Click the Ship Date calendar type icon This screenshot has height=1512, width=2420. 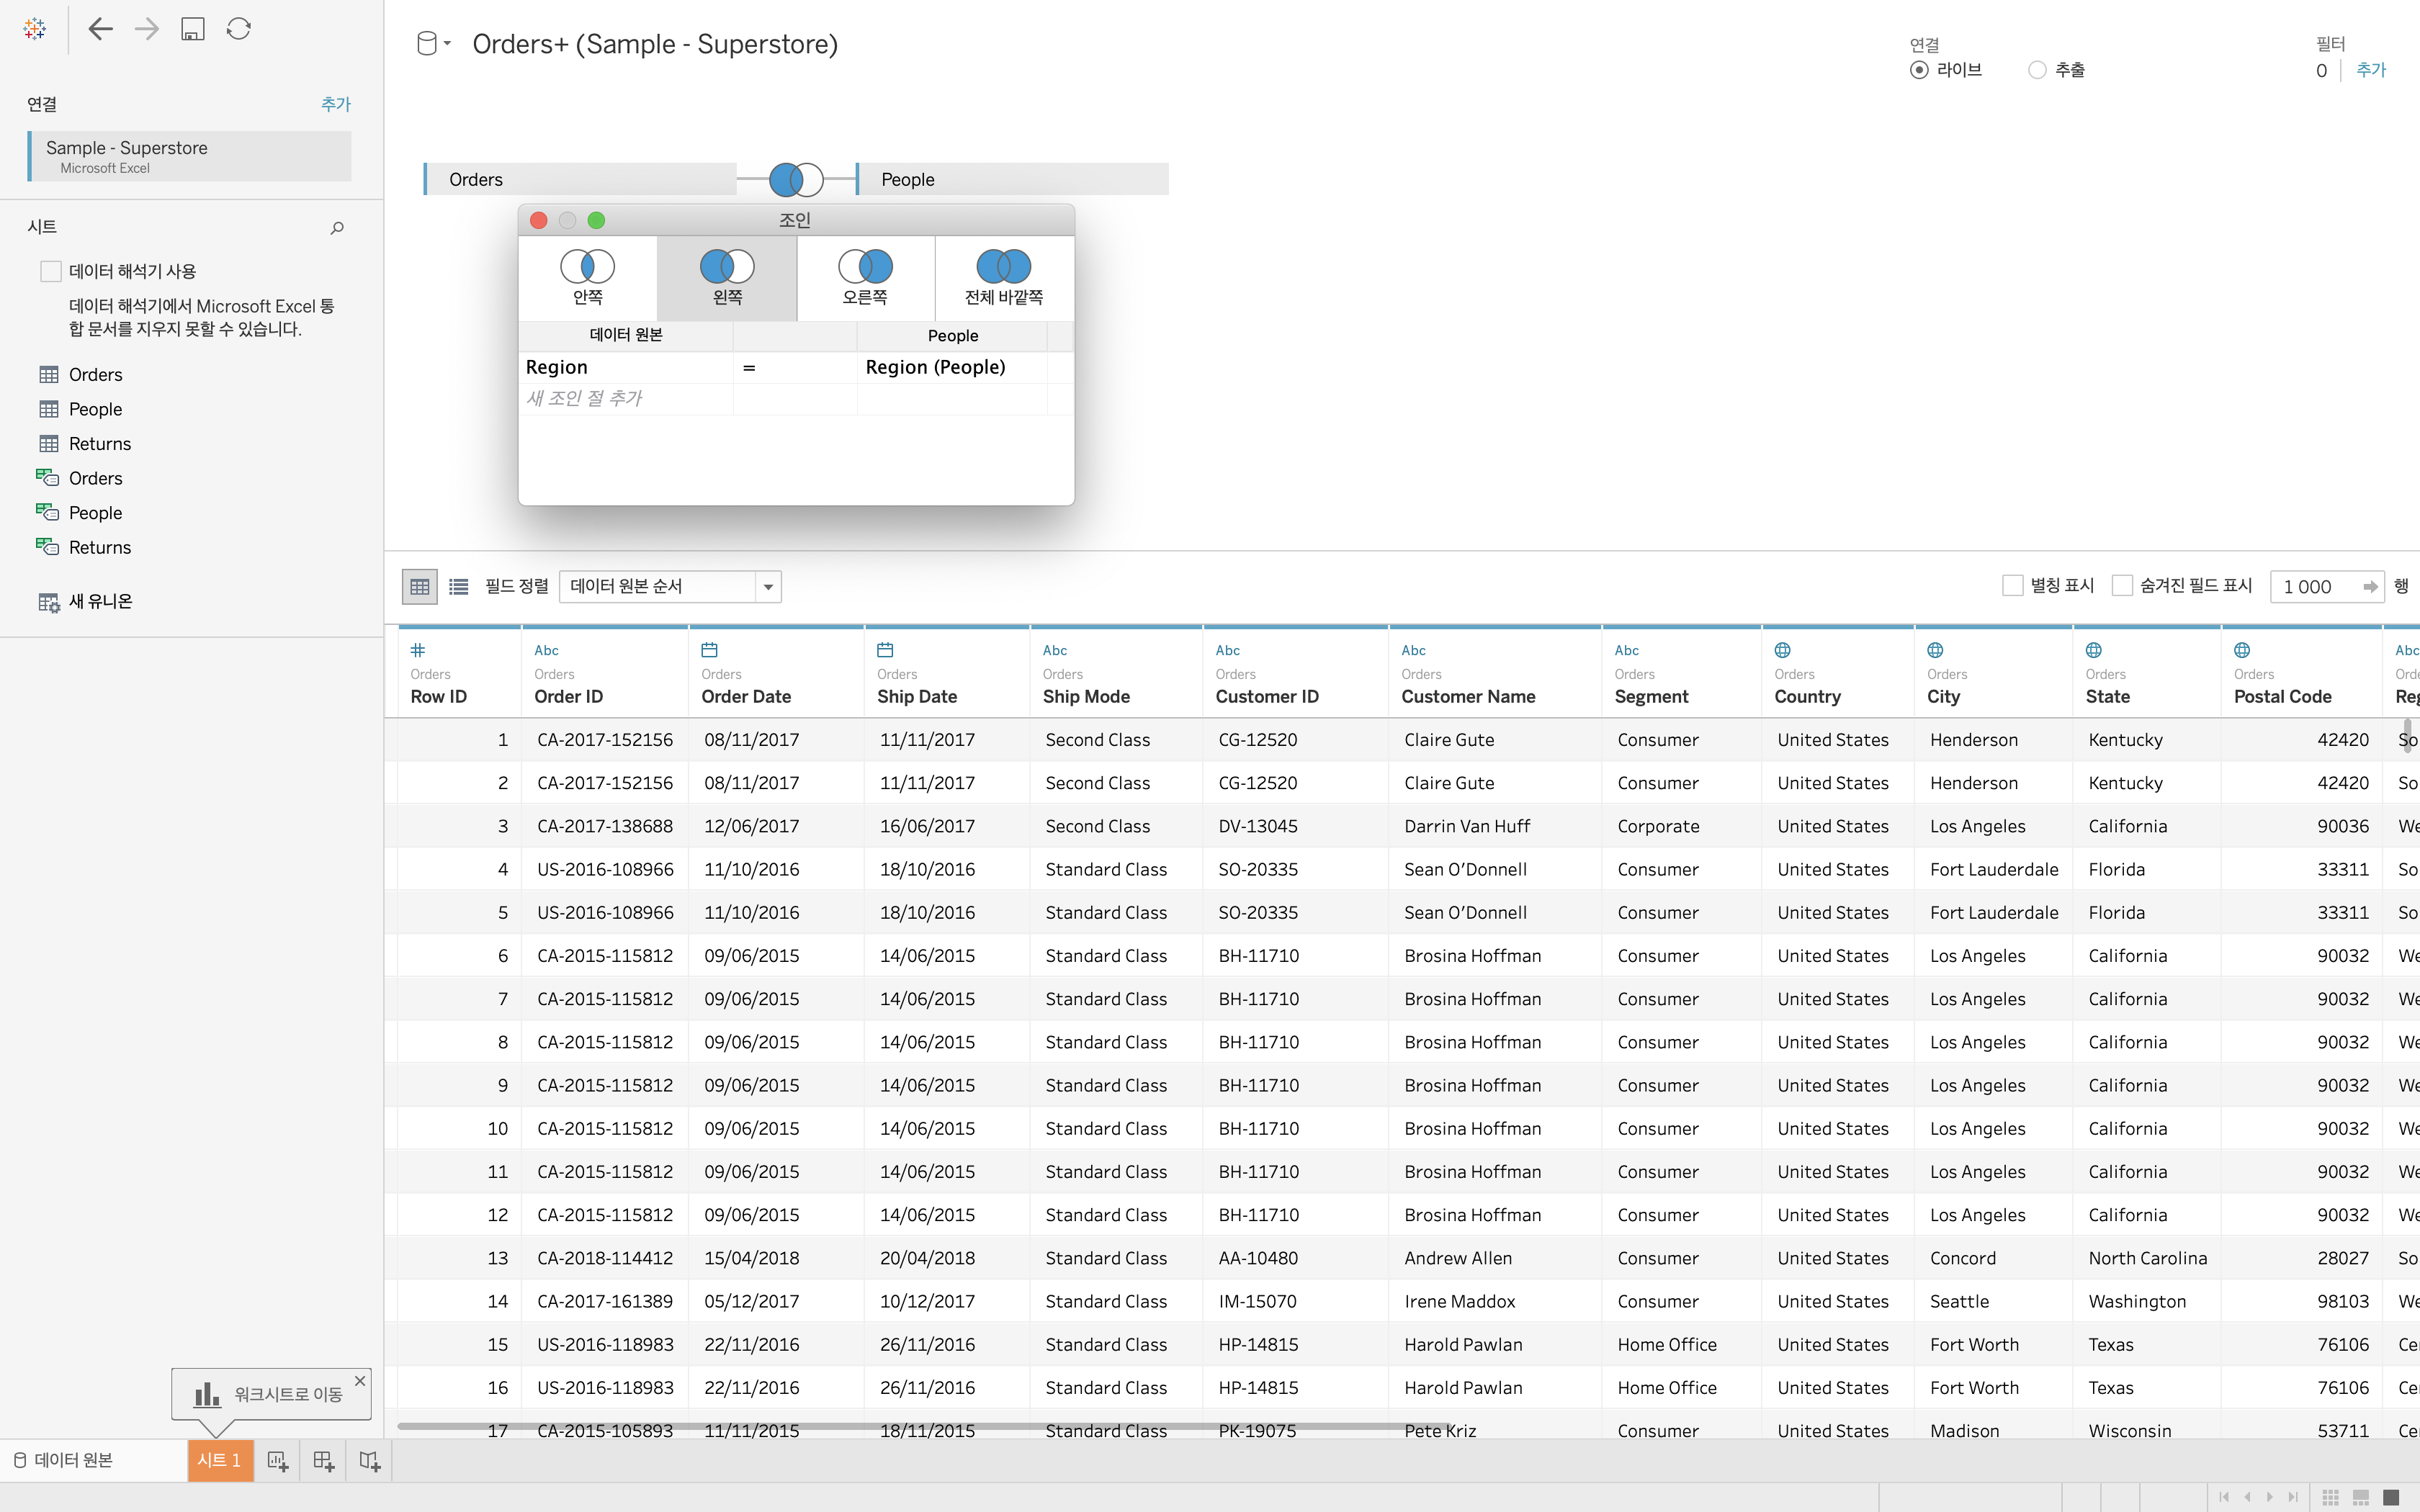pos(885,650)
